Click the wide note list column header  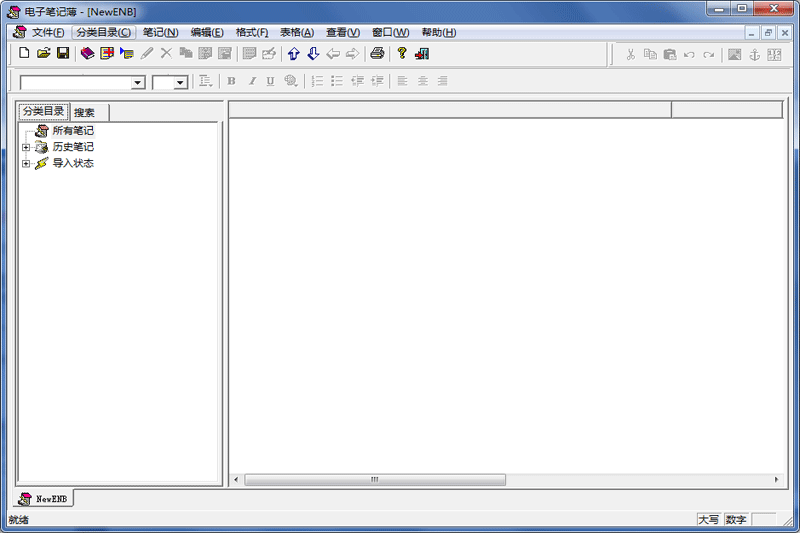tap(449, 110)
